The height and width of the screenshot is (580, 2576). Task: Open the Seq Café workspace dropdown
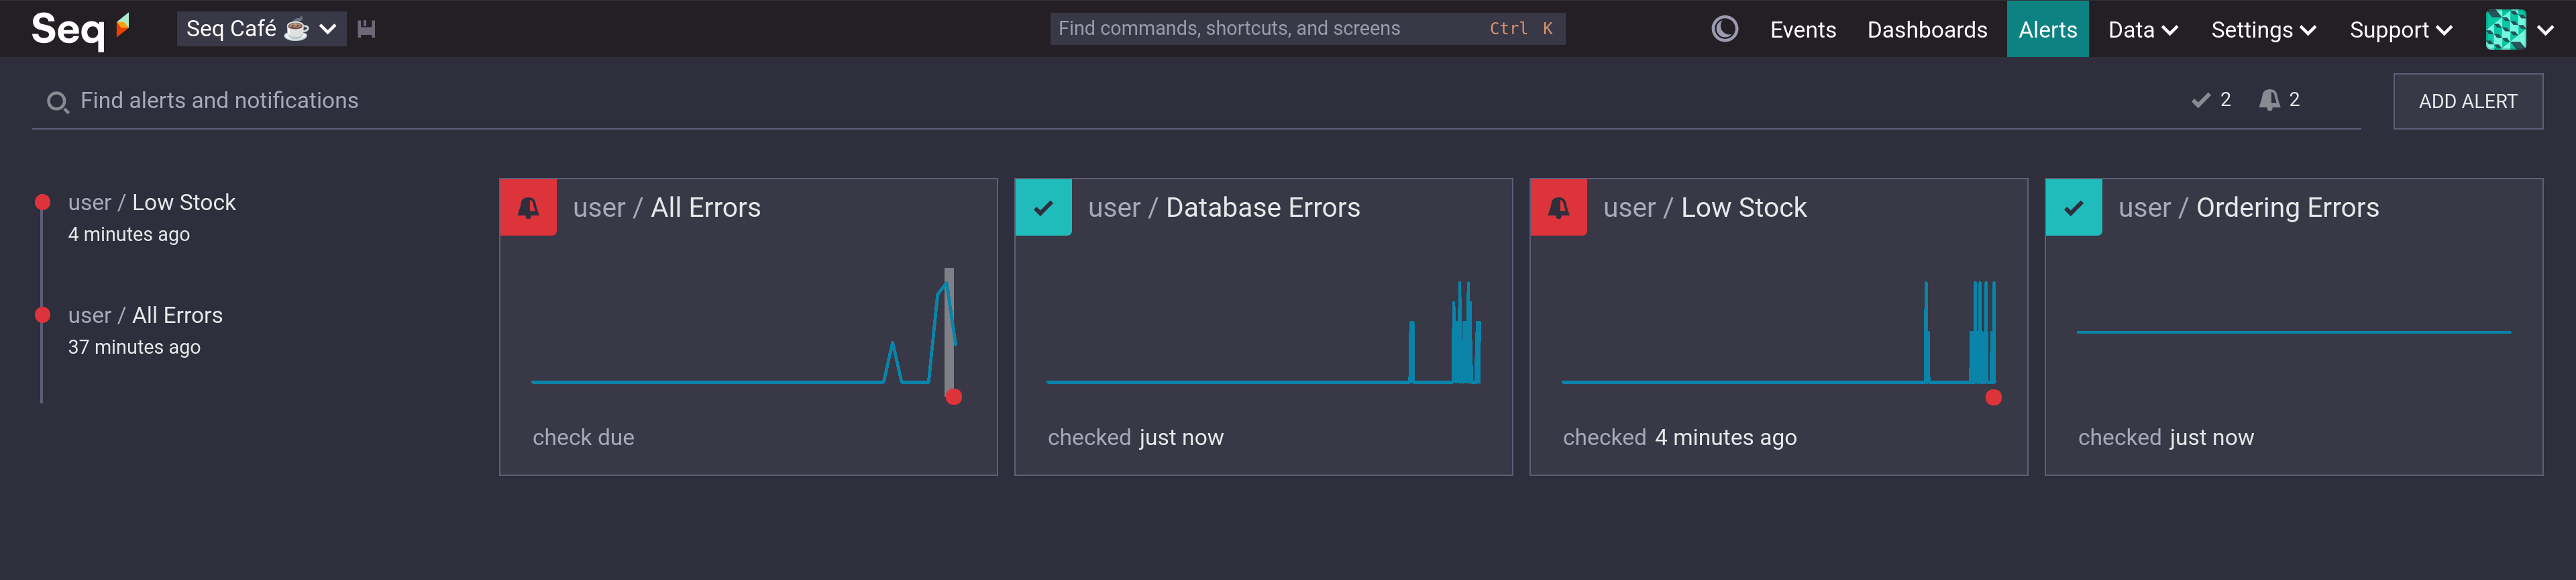261,29
